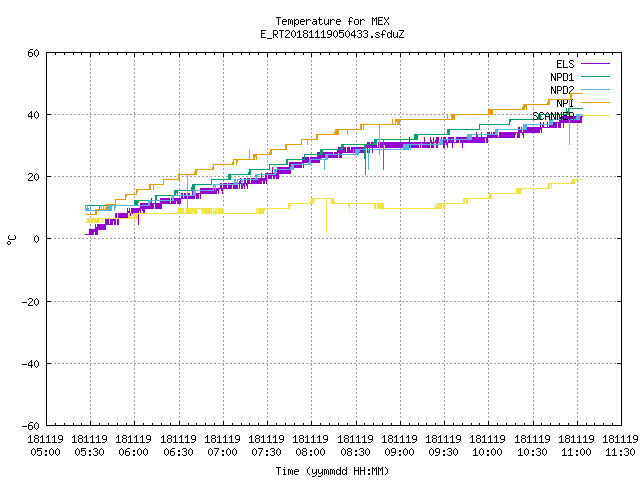
Task: Click the x-axis tick label 05:30
Action: (x=89, y=453)
